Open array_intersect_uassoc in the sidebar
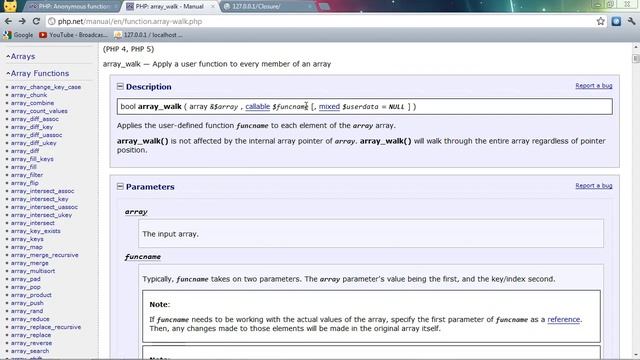 pos(44,207)
